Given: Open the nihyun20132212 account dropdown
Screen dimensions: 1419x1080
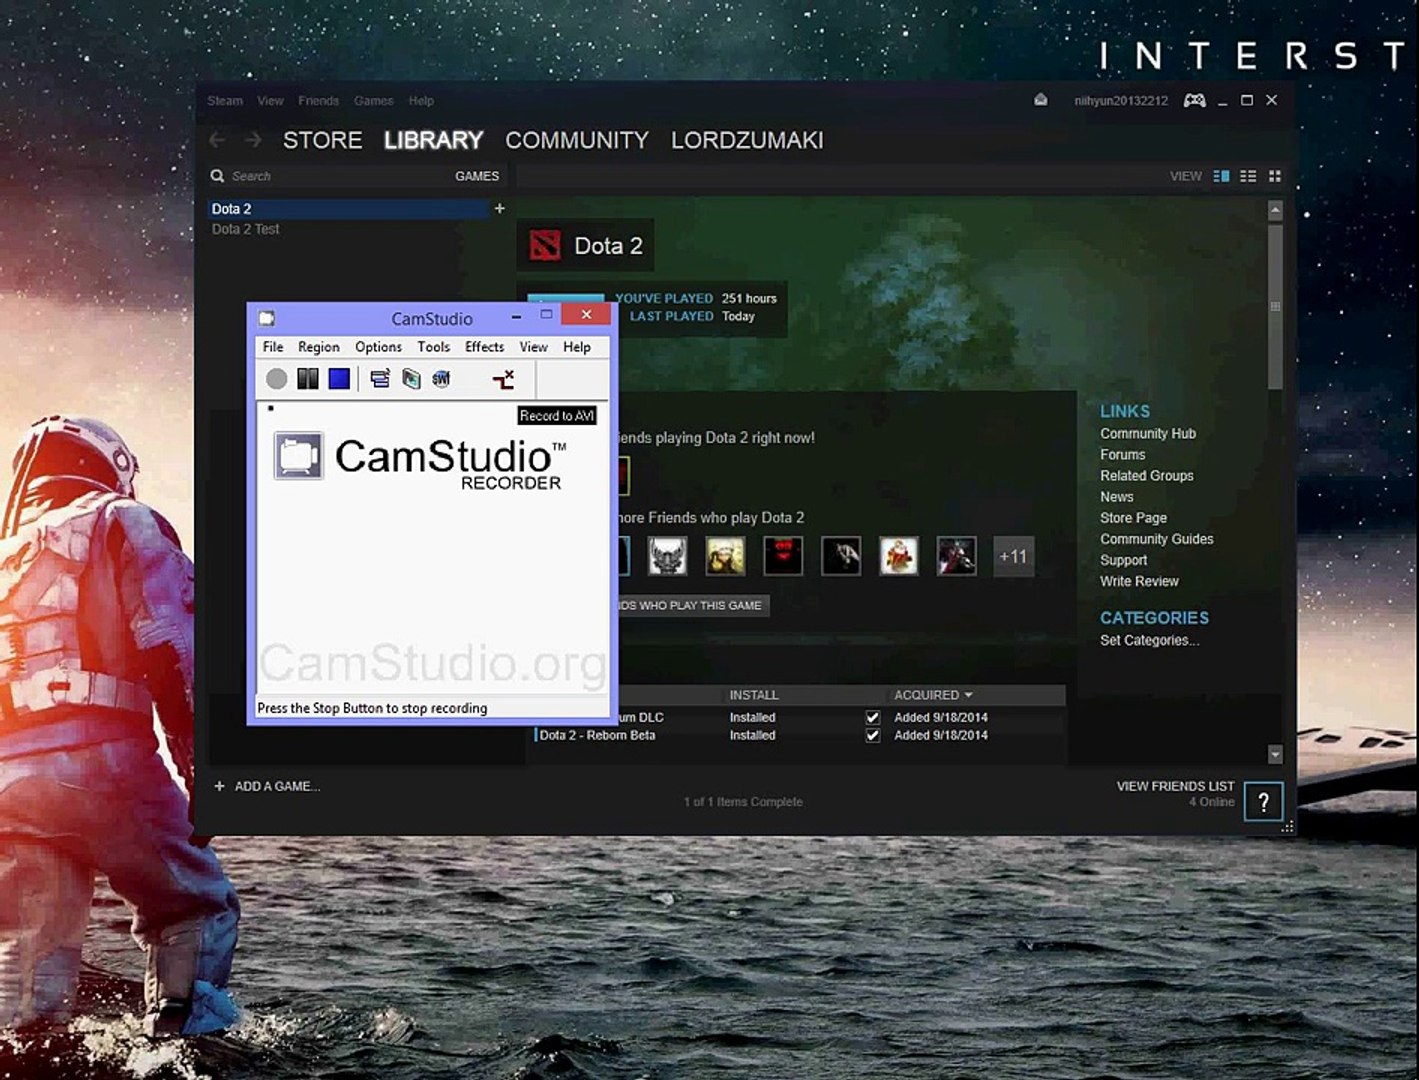Looking at the screenshot, I should [1121, 101].
